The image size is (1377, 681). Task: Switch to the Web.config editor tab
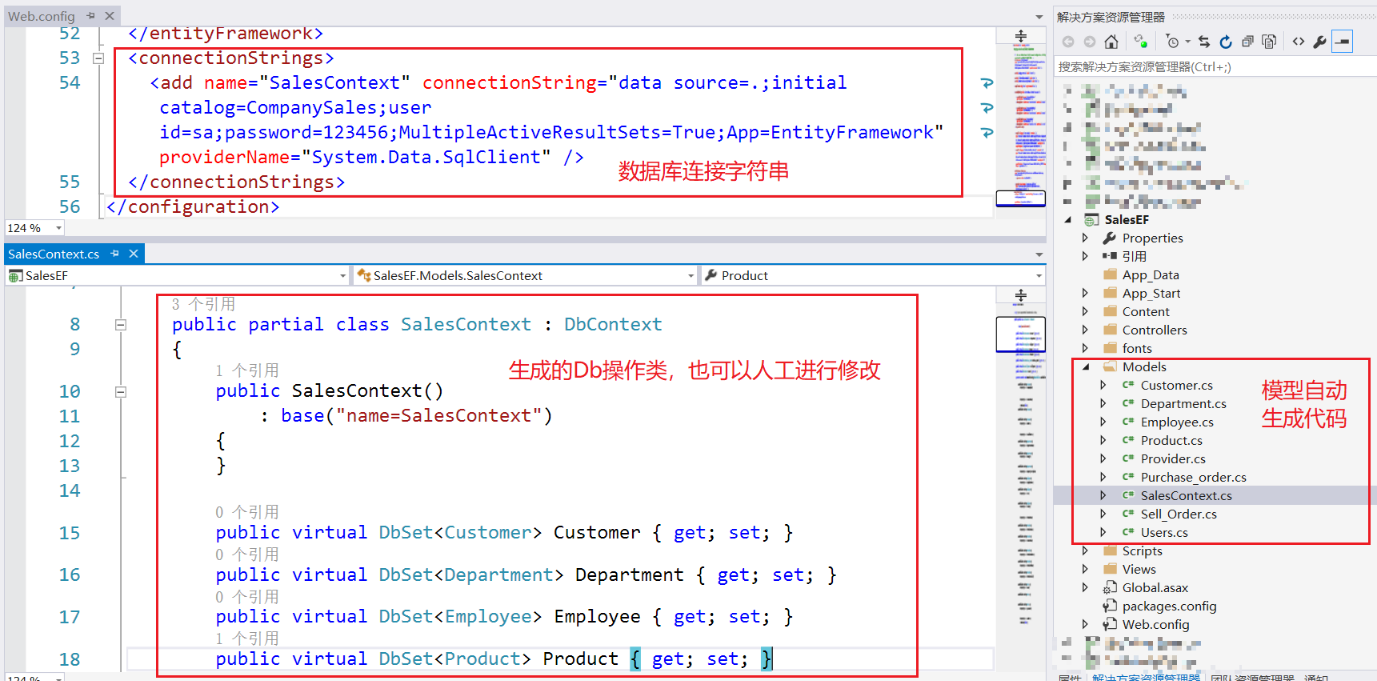(x=42, y=17)
